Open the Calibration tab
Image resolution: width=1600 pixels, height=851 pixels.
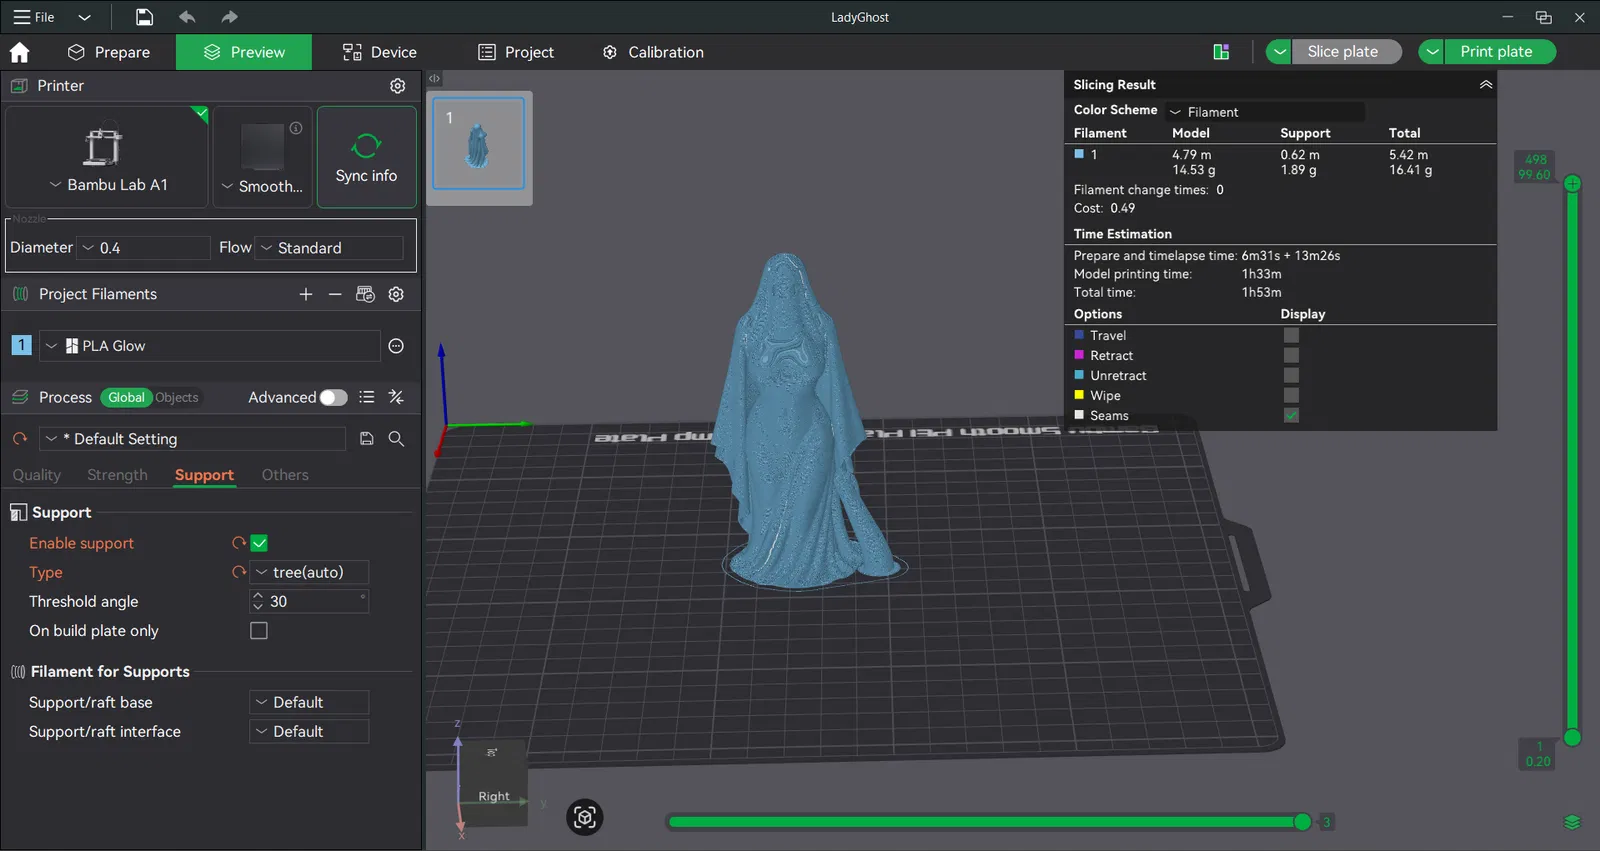[x=653, y=52]
